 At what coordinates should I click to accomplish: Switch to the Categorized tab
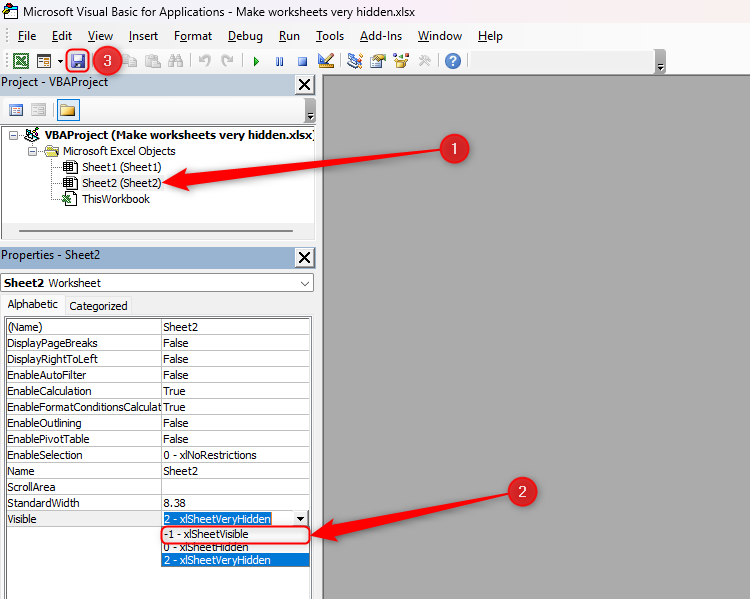tap(98, 306)
